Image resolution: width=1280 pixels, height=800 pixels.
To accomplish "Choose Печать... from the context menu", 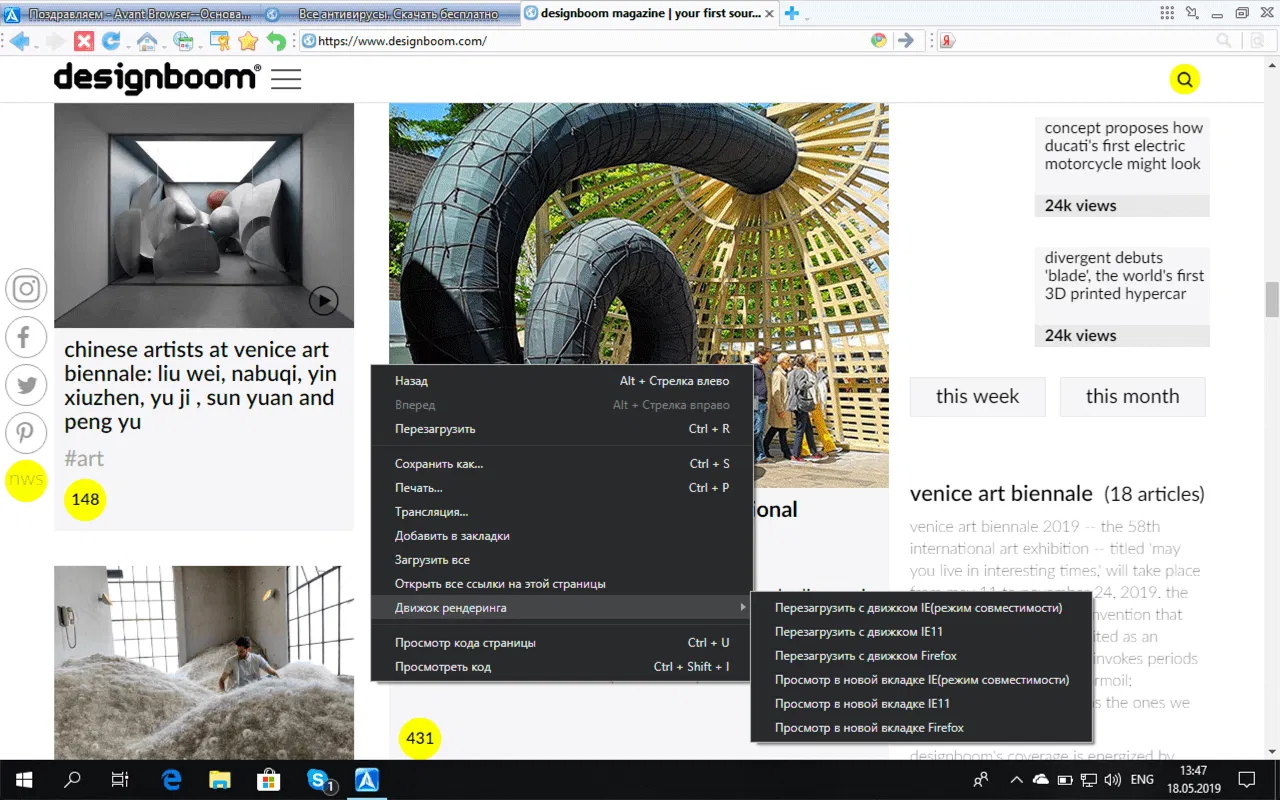I will (561, 488).
